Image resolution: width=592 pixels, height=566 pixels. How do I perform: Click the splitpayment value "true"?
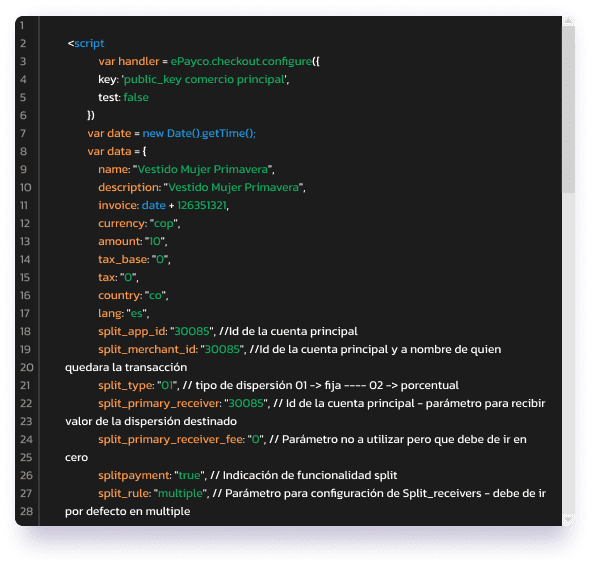coord(190,475)
